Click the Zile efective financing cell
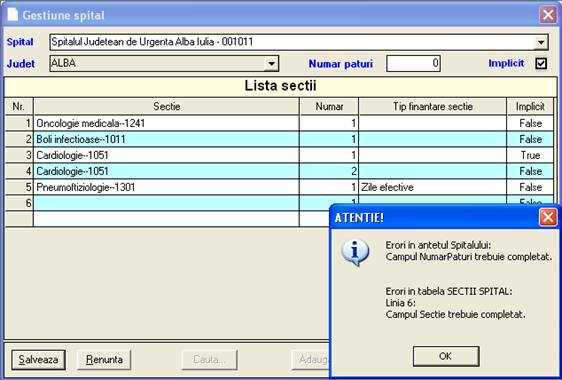The image size is (562, 380). (x=433, y=187)
